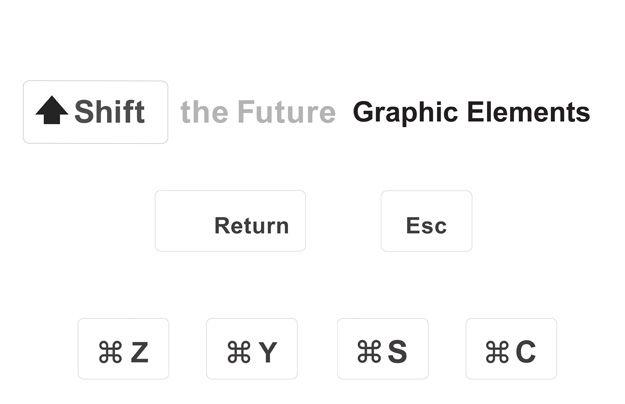Select the gray "the Future" text
Viewport: 625px width, 404px height.
(x=257, y=113)
